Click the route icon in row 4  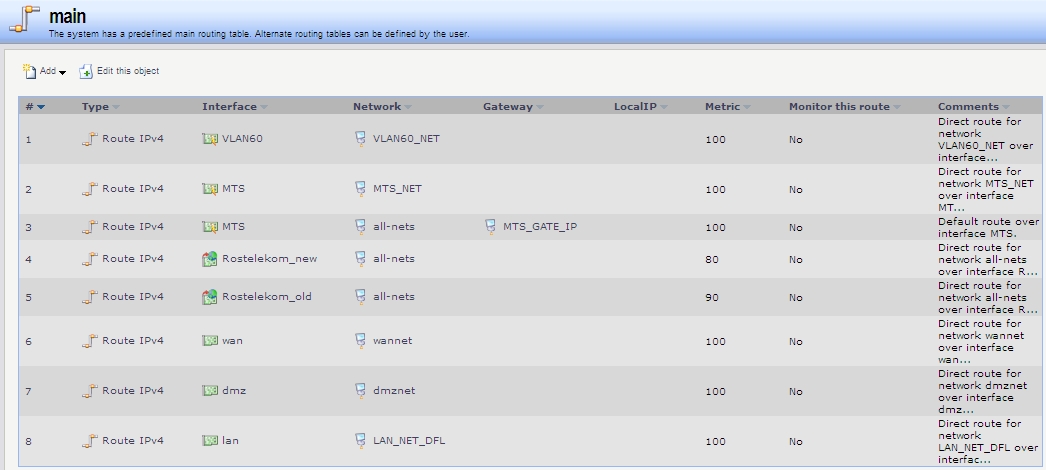(89, 259)
